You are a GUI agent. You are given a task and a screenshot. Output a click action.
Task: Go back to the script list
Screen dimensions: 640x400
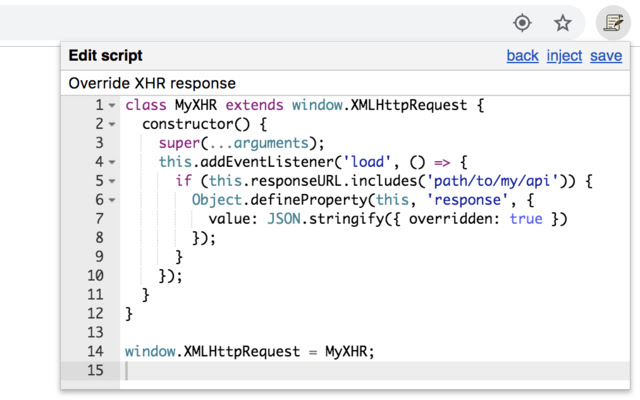tap(522, 56)
